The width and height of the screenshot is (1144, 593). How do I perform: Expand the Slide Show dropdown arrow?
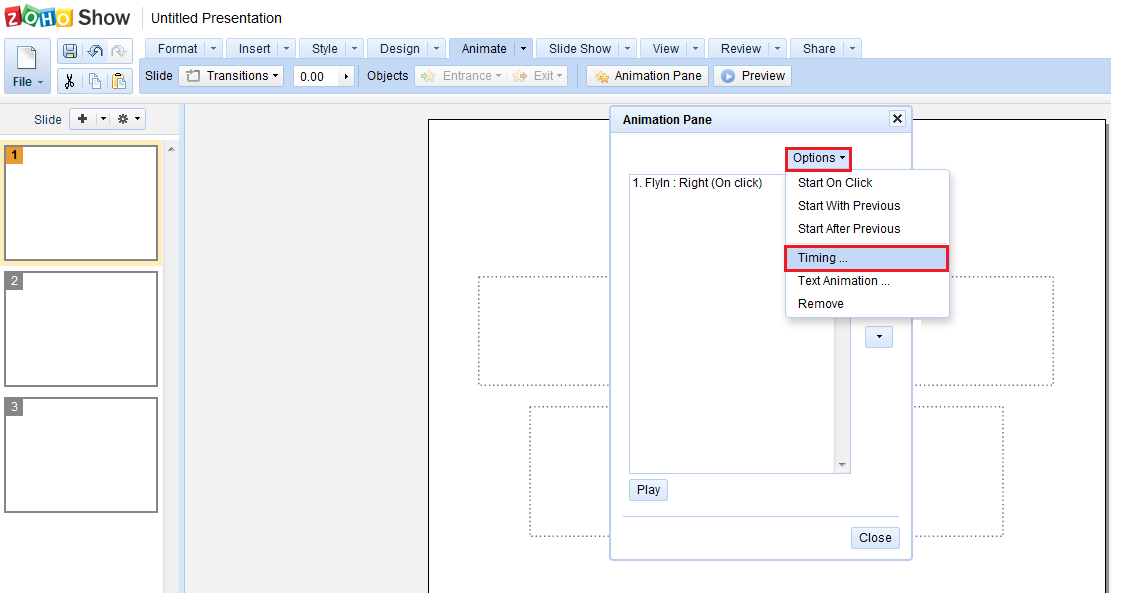pyautogui.click(x=627, y=49)
